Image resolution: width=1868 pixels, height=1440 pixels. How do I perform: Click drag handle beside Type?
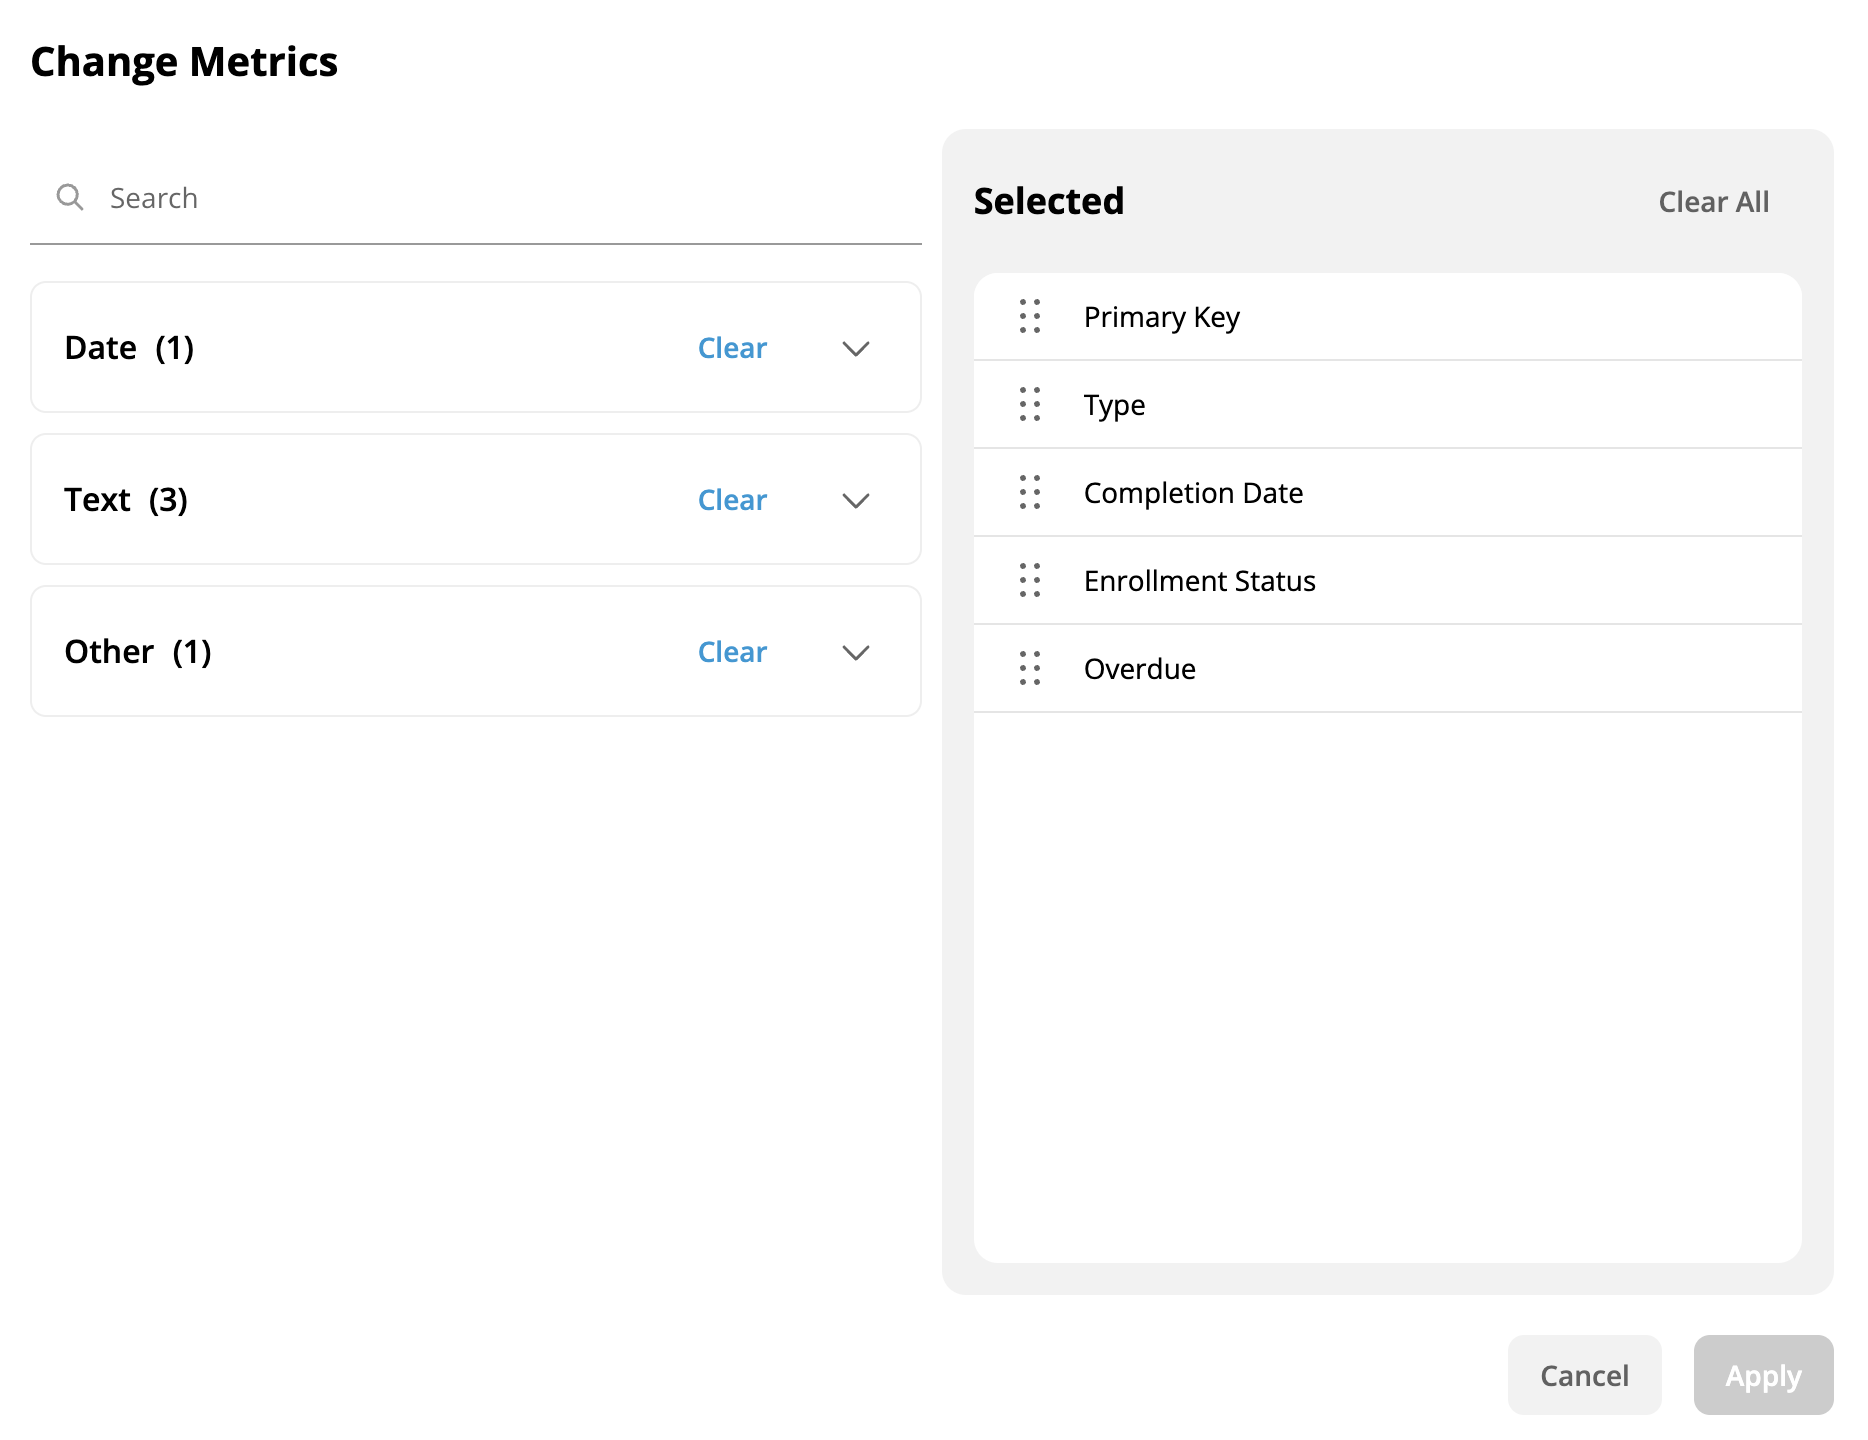point(1029,404)
